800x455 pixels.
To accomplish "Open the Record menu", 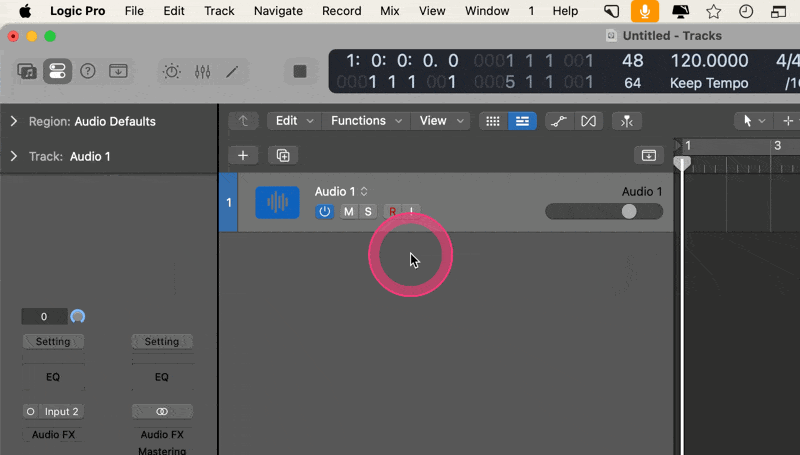I will tap(341, 11).
